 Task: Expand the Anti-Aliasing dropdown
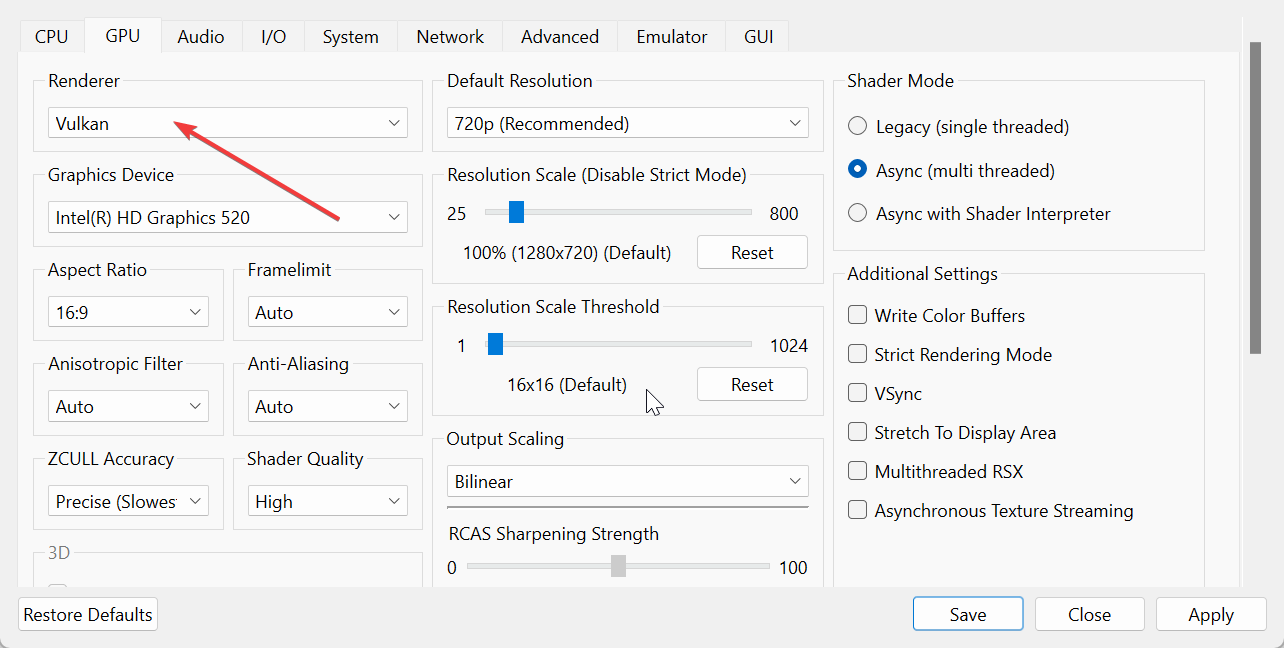pyautogui.click(x=327, y=407)
